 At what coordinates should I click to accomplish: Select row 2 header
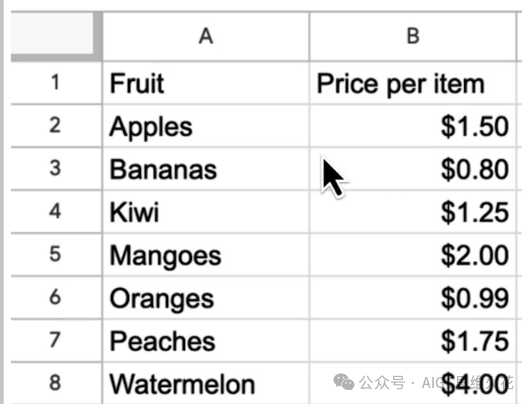tap(56, 126)
